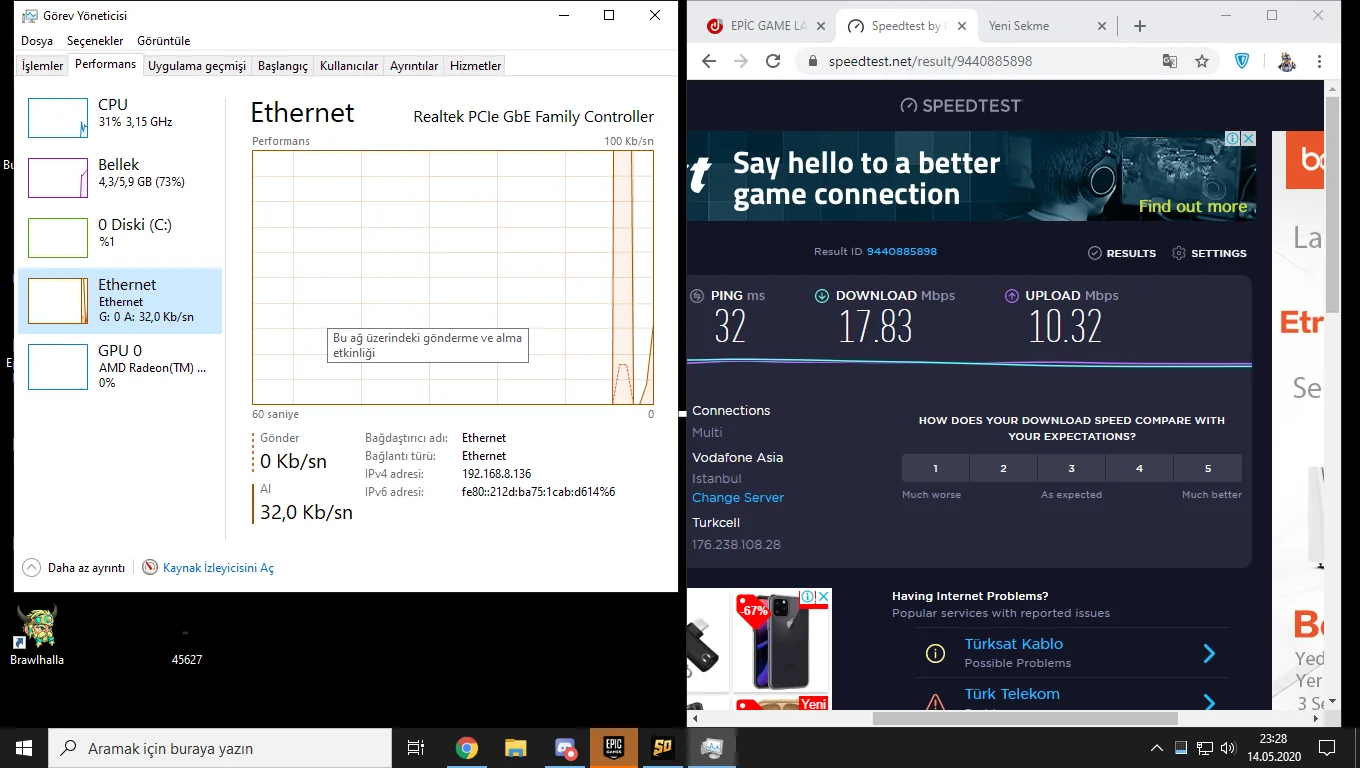Screen dimensions: 1360x768
Task: Go back in the Chrome browser
Action: tap(709, 61)
